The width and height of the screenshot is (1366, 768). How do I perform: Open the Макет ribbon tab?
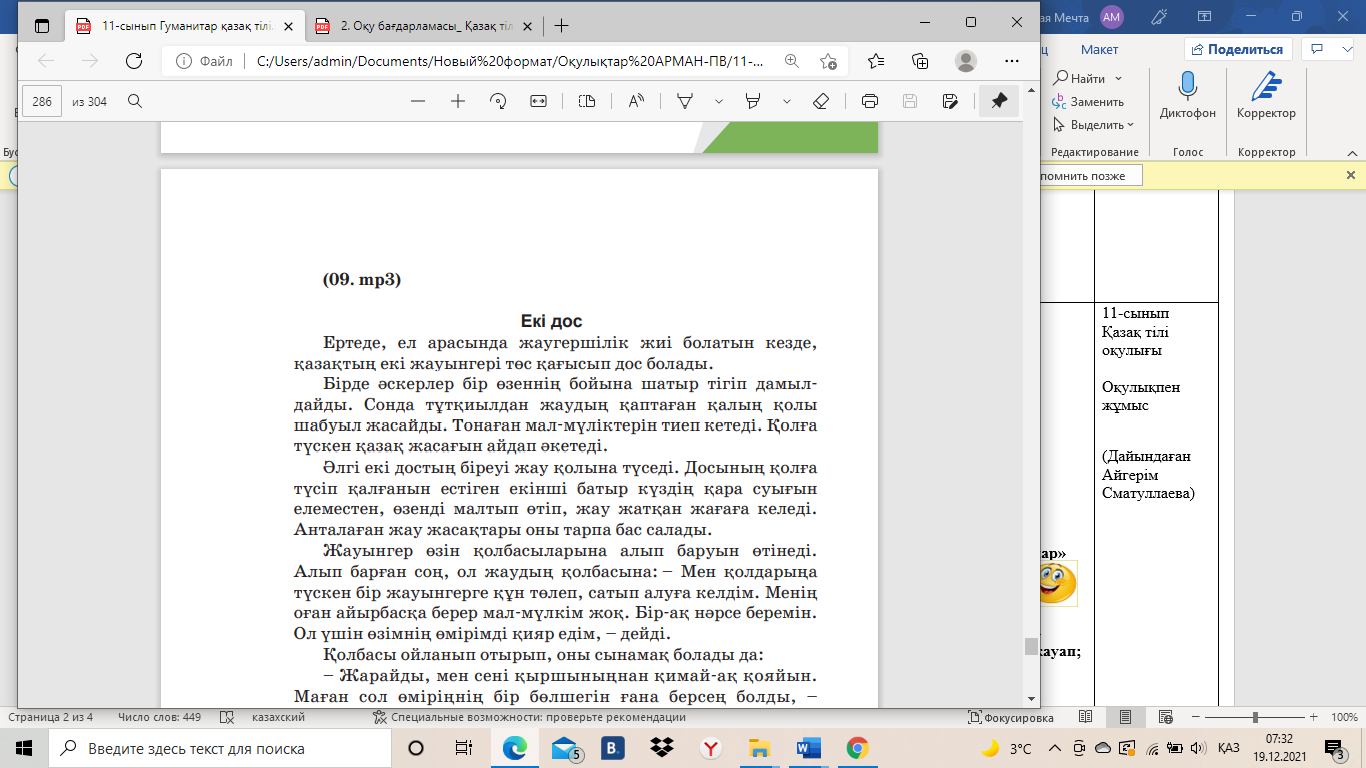(x=1099, y=50)
